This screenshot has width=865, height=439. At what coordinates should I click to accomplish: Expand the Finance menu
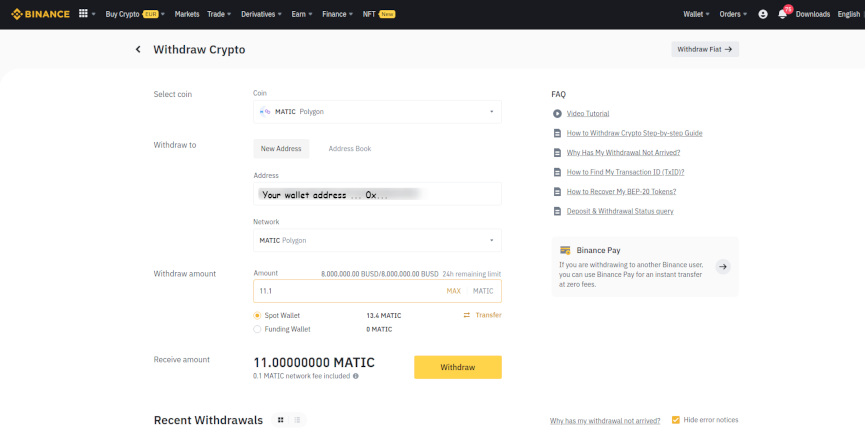338,14
